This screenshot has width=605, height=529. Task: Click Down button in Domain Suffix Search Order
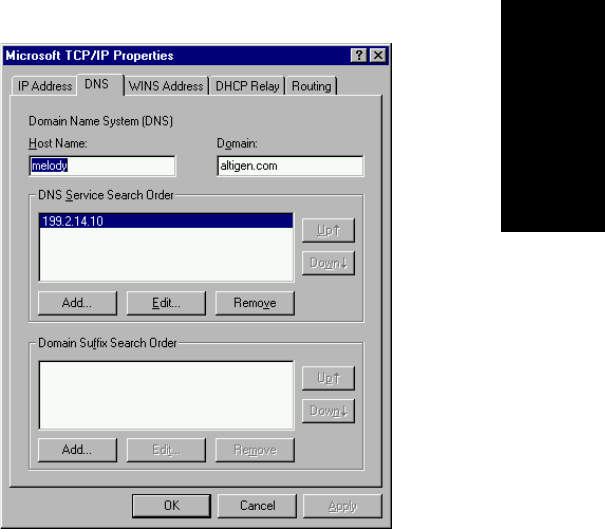point(328,411)
